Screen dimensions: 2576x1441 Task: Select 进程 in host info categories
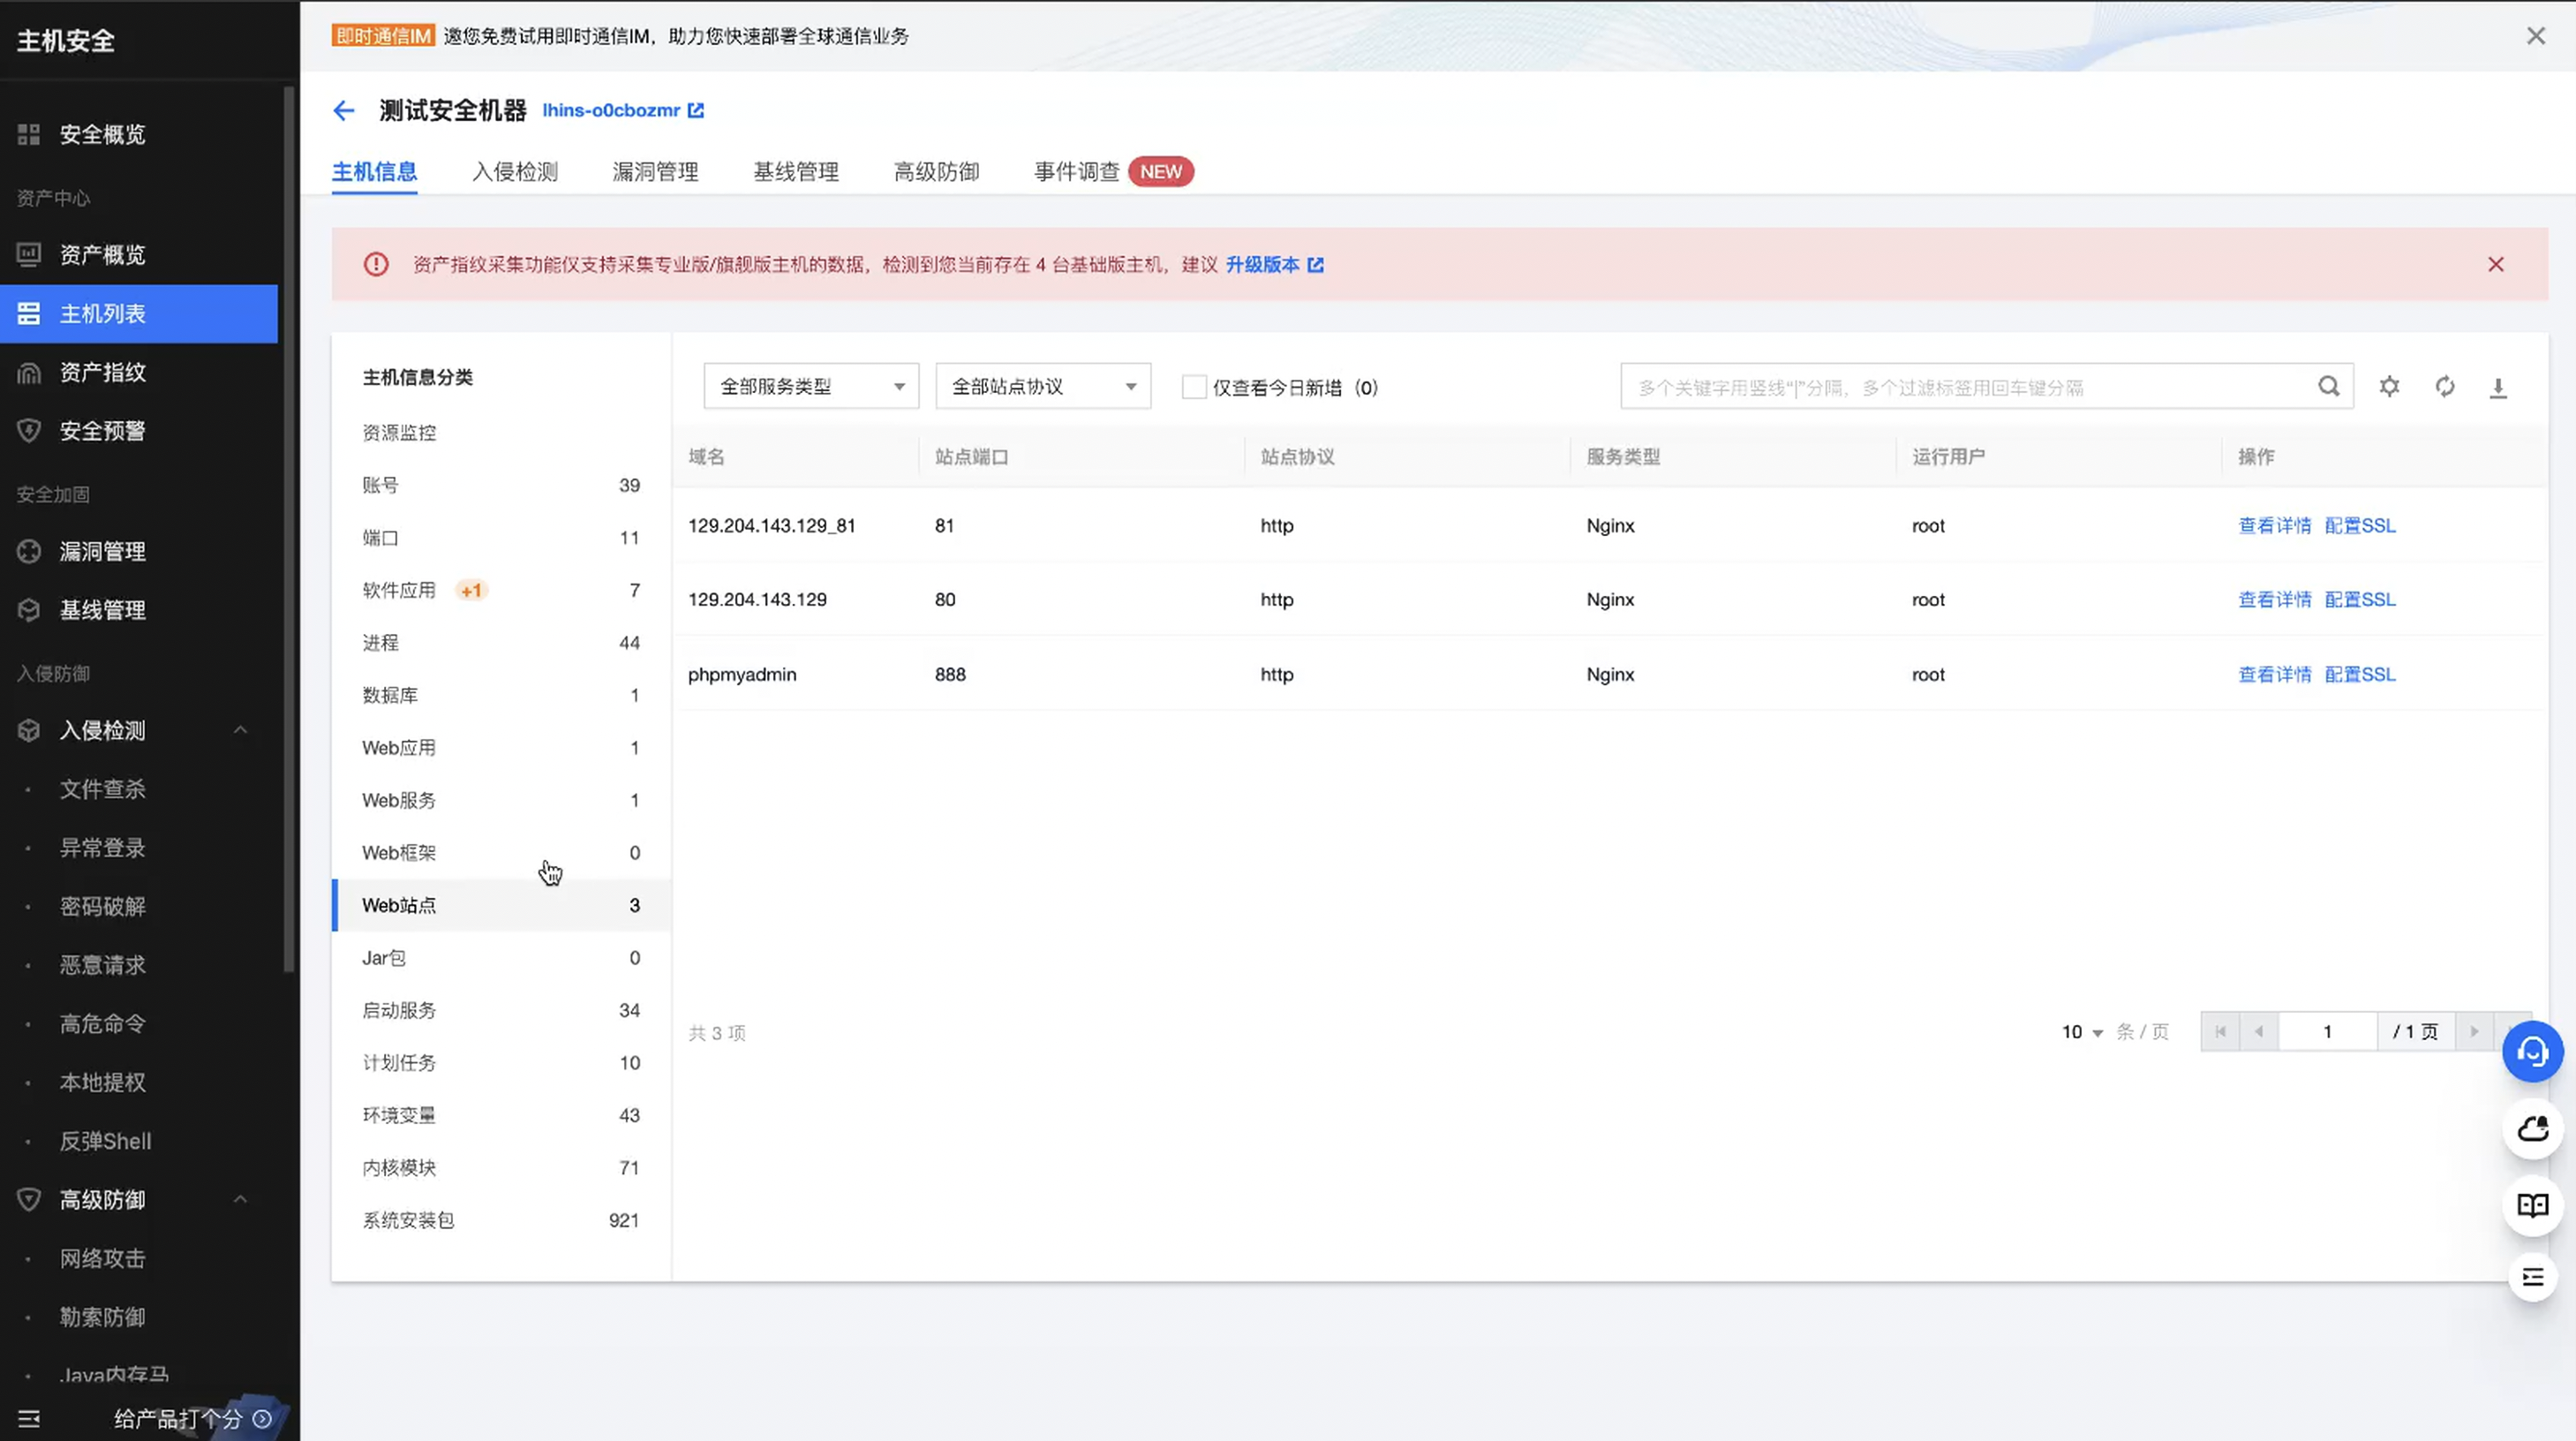coord(381,643)
